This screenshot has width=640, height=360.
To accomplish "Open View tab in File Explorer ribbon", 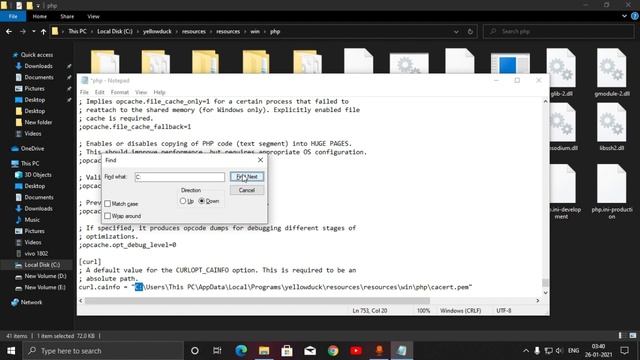I will click(x=93, y=16).
